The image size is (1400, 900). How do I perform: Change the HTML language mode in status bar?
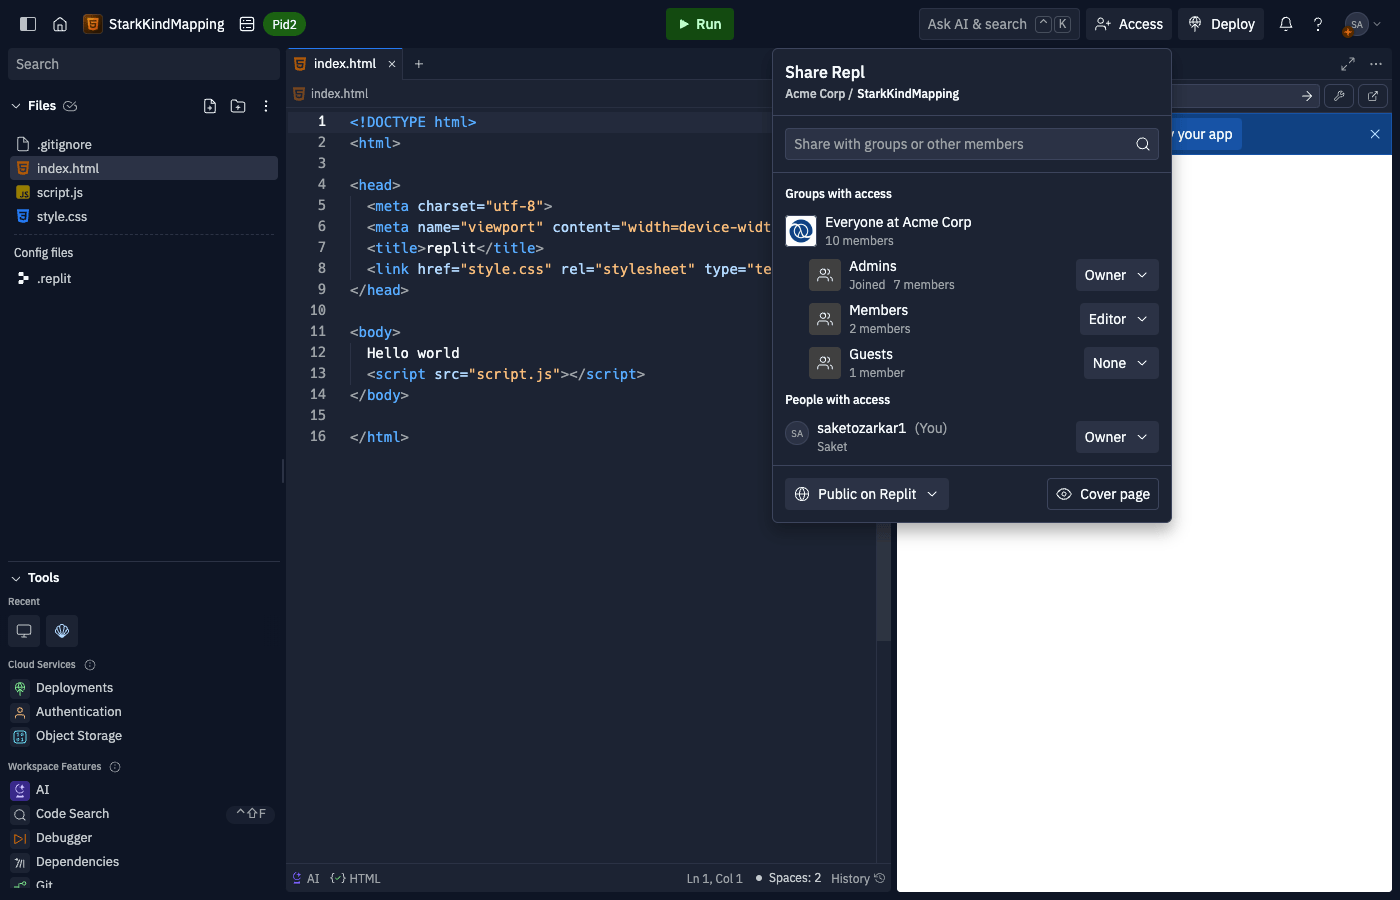[355, 878]
